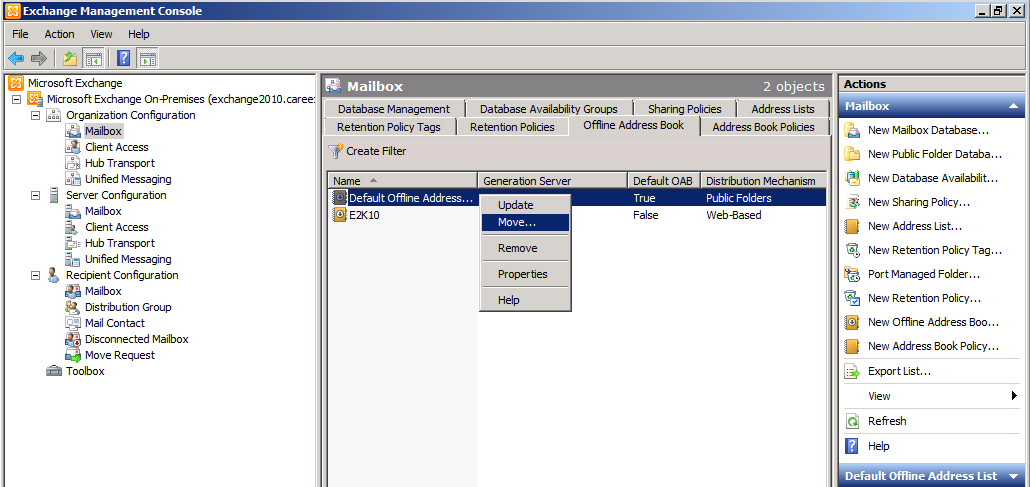Viewport: 1030px width, 487px height.
Task: Click the Web-Based cell in E2K10 row
Action: [734, 215]
